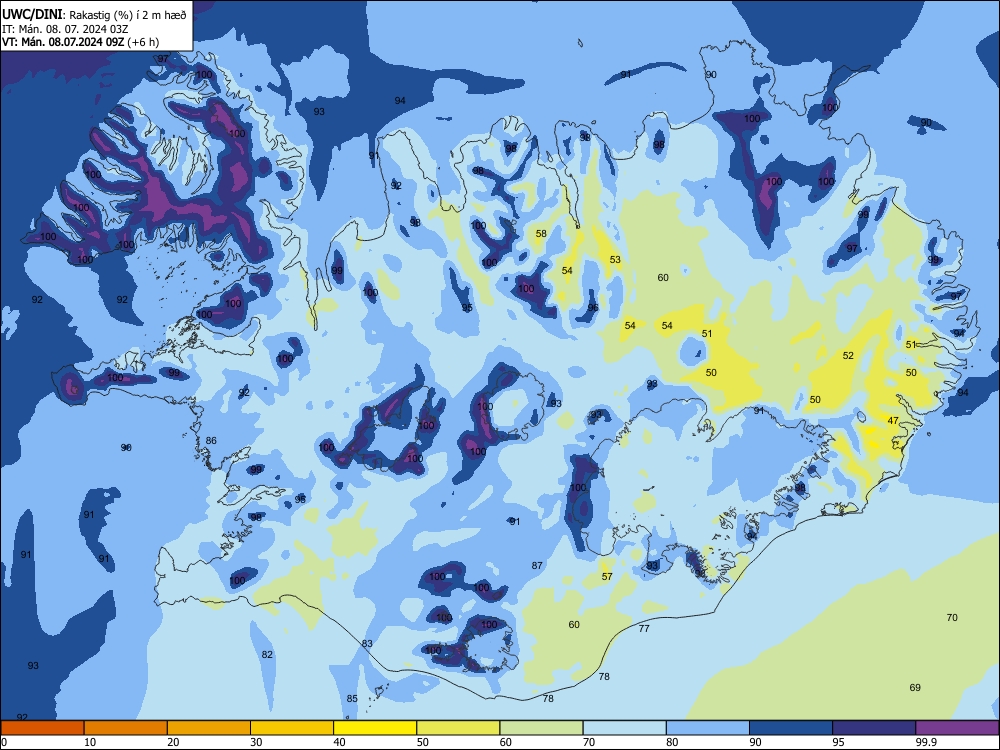Image resolution: width=1000 pixels, height=750 pixels.
Task: Click the humidity value 69 over the sea
Action: click(915, 688)
